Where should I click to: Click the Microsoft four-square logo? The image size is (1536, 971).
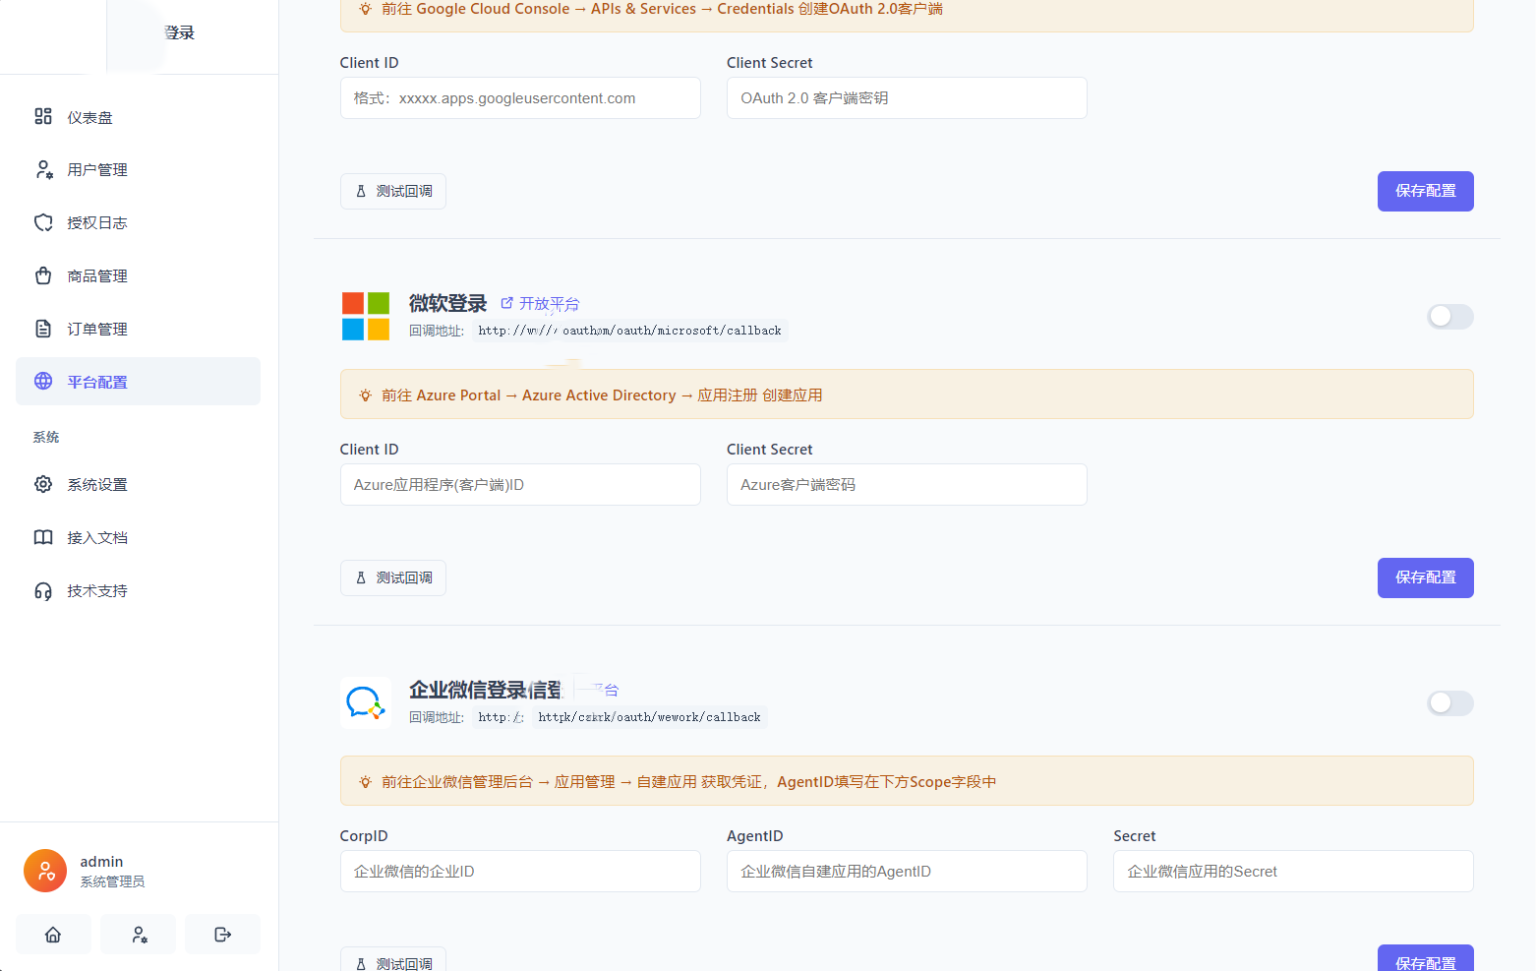coord(365,315)
